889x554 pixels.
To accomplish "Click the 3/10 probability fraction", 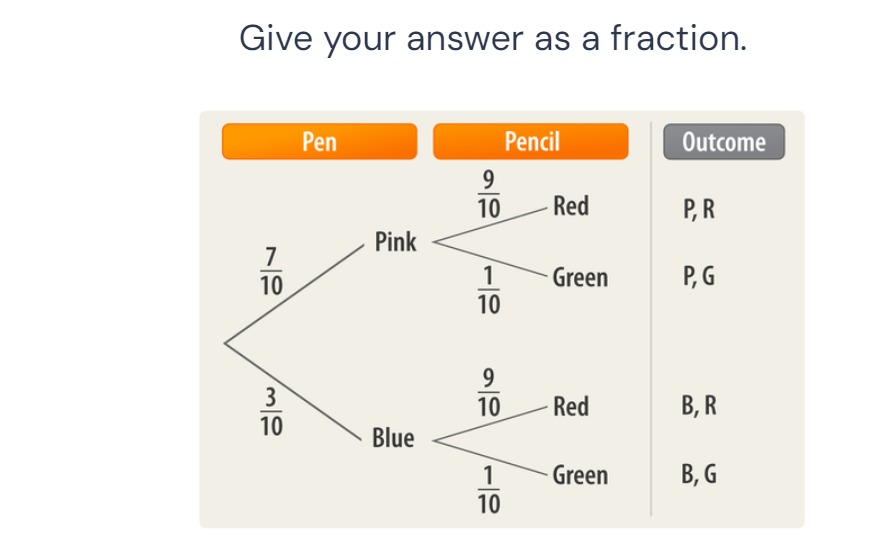I will pos(271,412).
